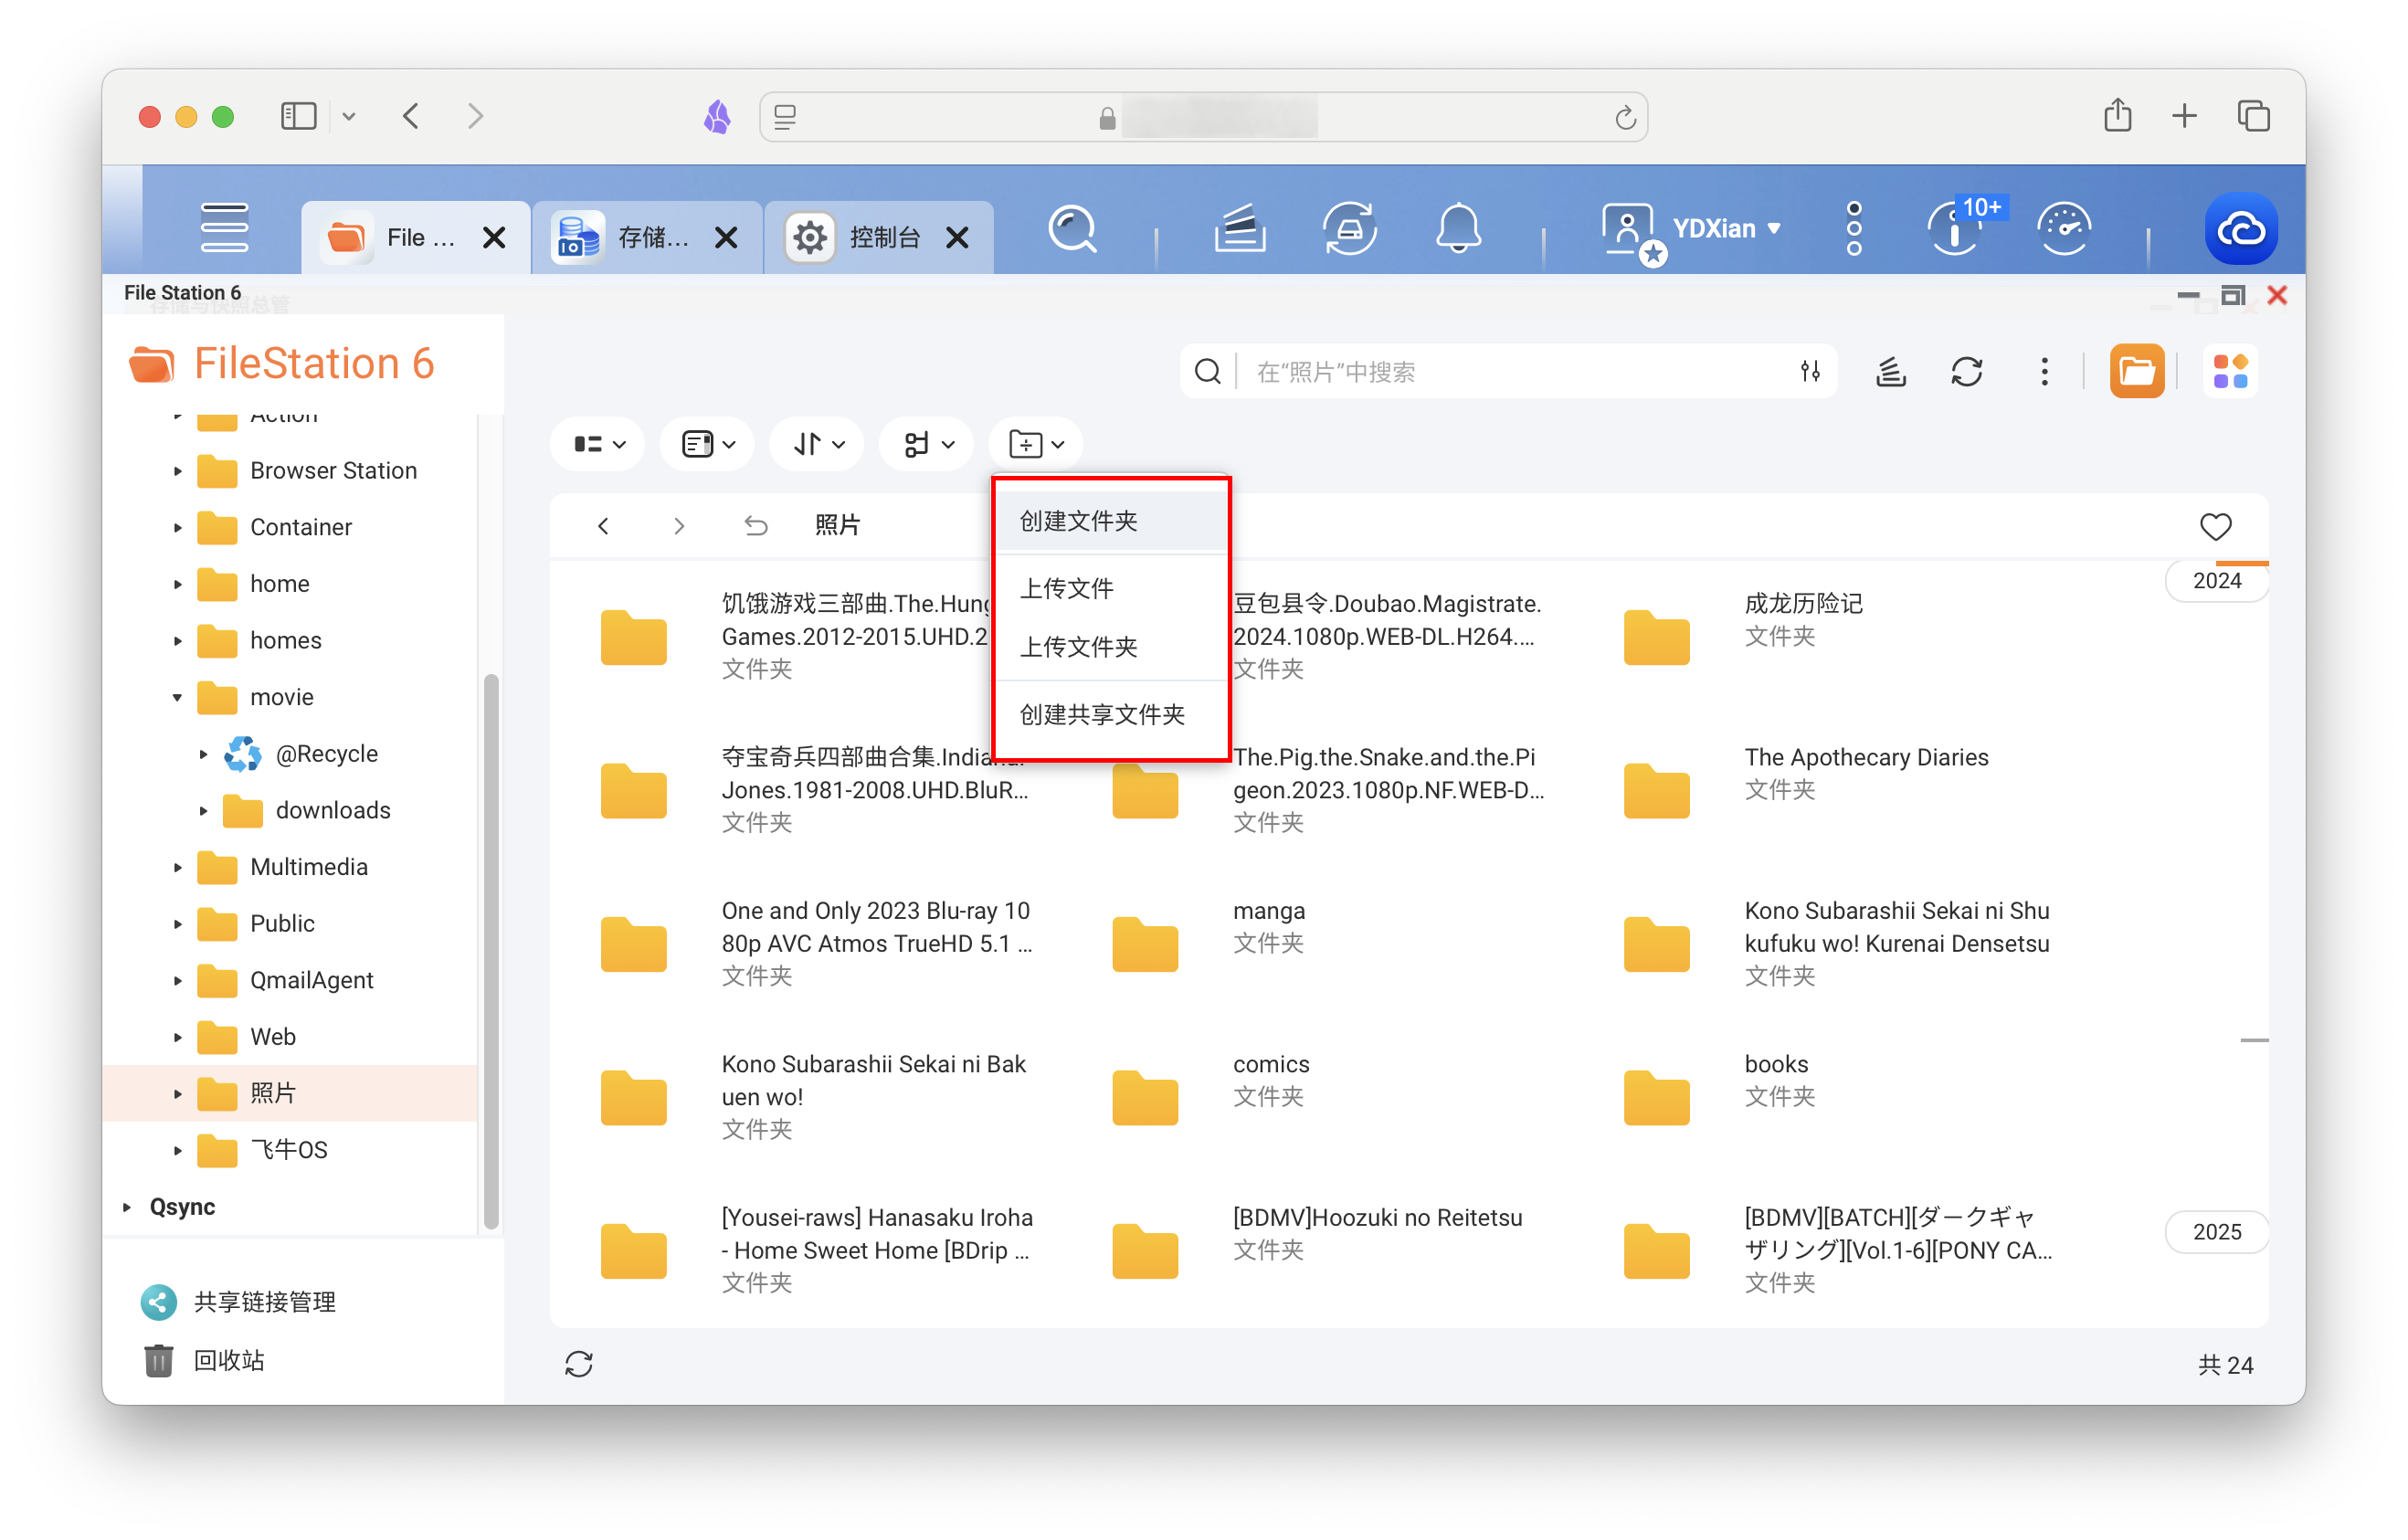Viewport: 2408px width, 1540px height.
Task: Open the background tasks icon in top bar
Action: tap(1240, 229)
